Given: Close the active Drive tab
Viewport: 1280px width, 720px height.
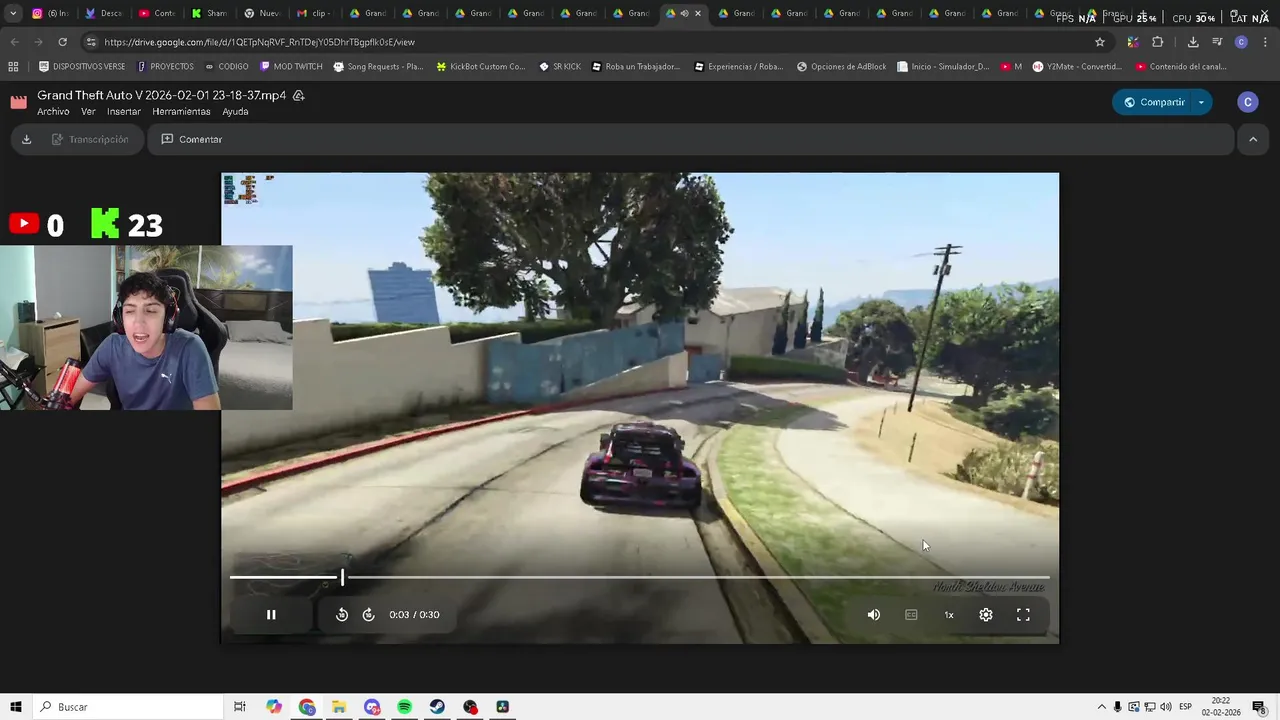Looking at the screenshot, I should coord(698,14).
